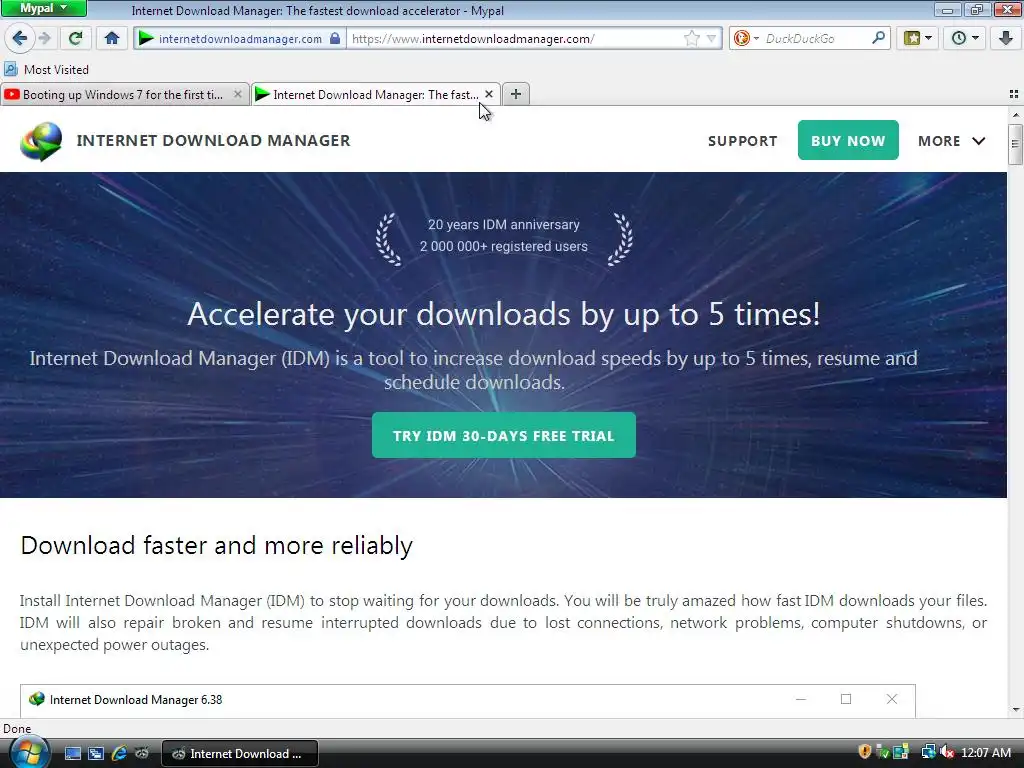Open the DuckDuckGo search engine selector
This screenshot has width=1024, height=768.
point(745,39)
